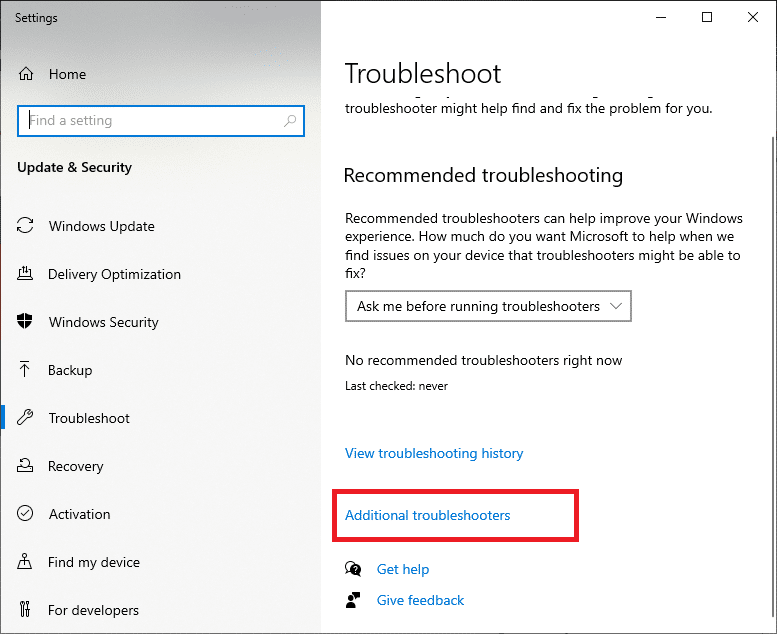Click the Recovery icon in sidebar

pyautogui.click(x=26, y=466)
